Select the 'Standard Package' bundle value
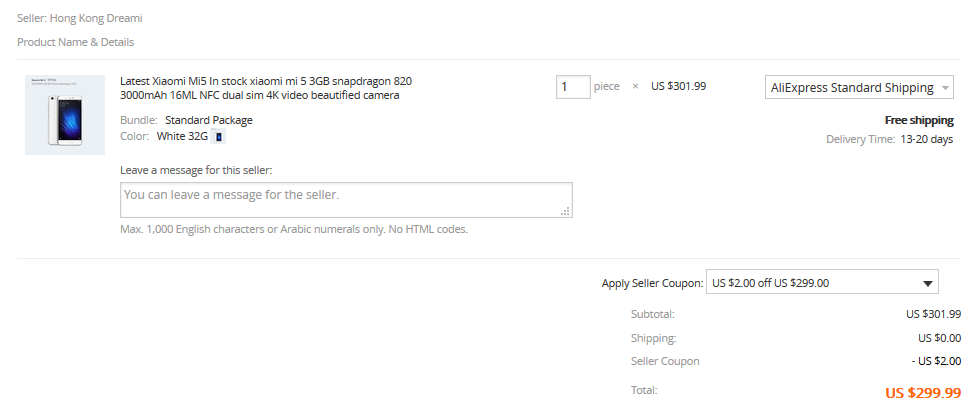 coord(209,120)
